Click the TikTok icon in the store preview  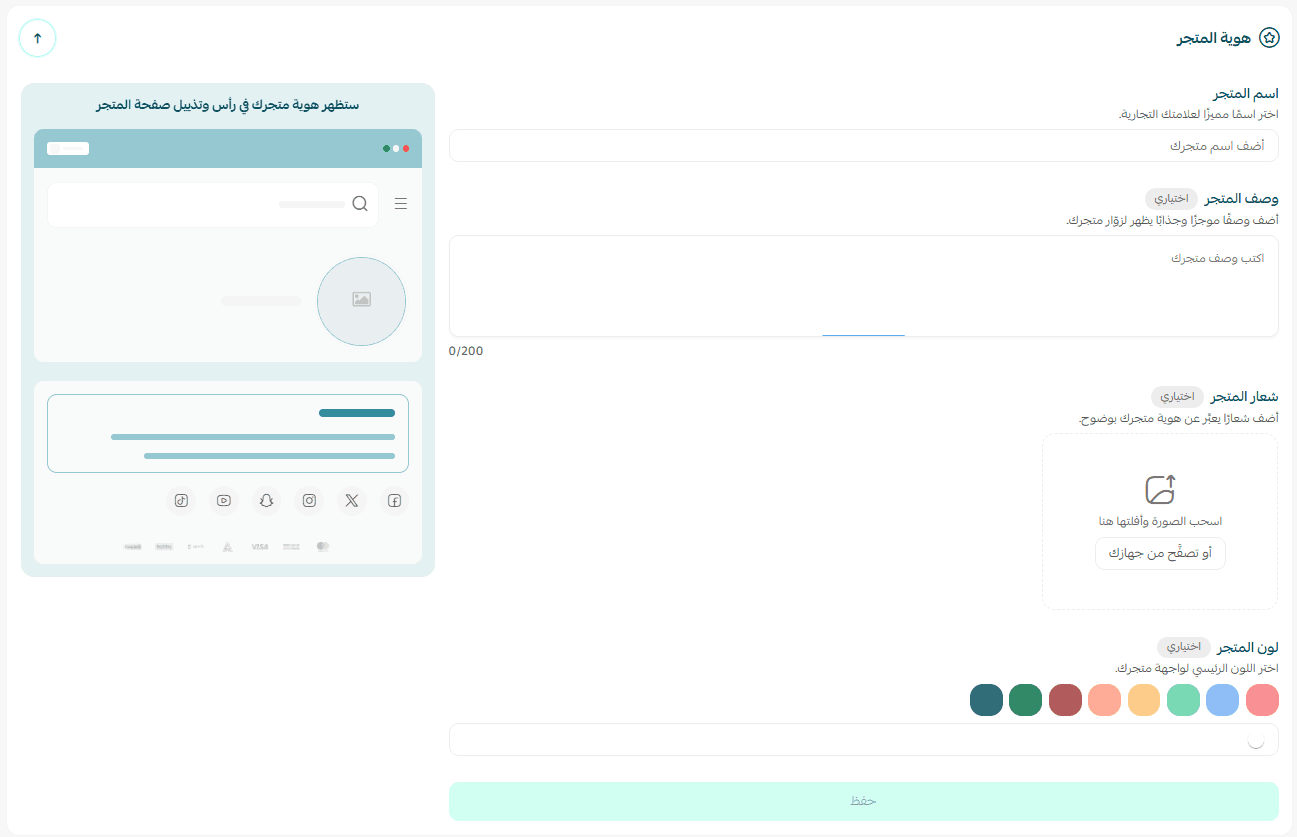(181, 501)
